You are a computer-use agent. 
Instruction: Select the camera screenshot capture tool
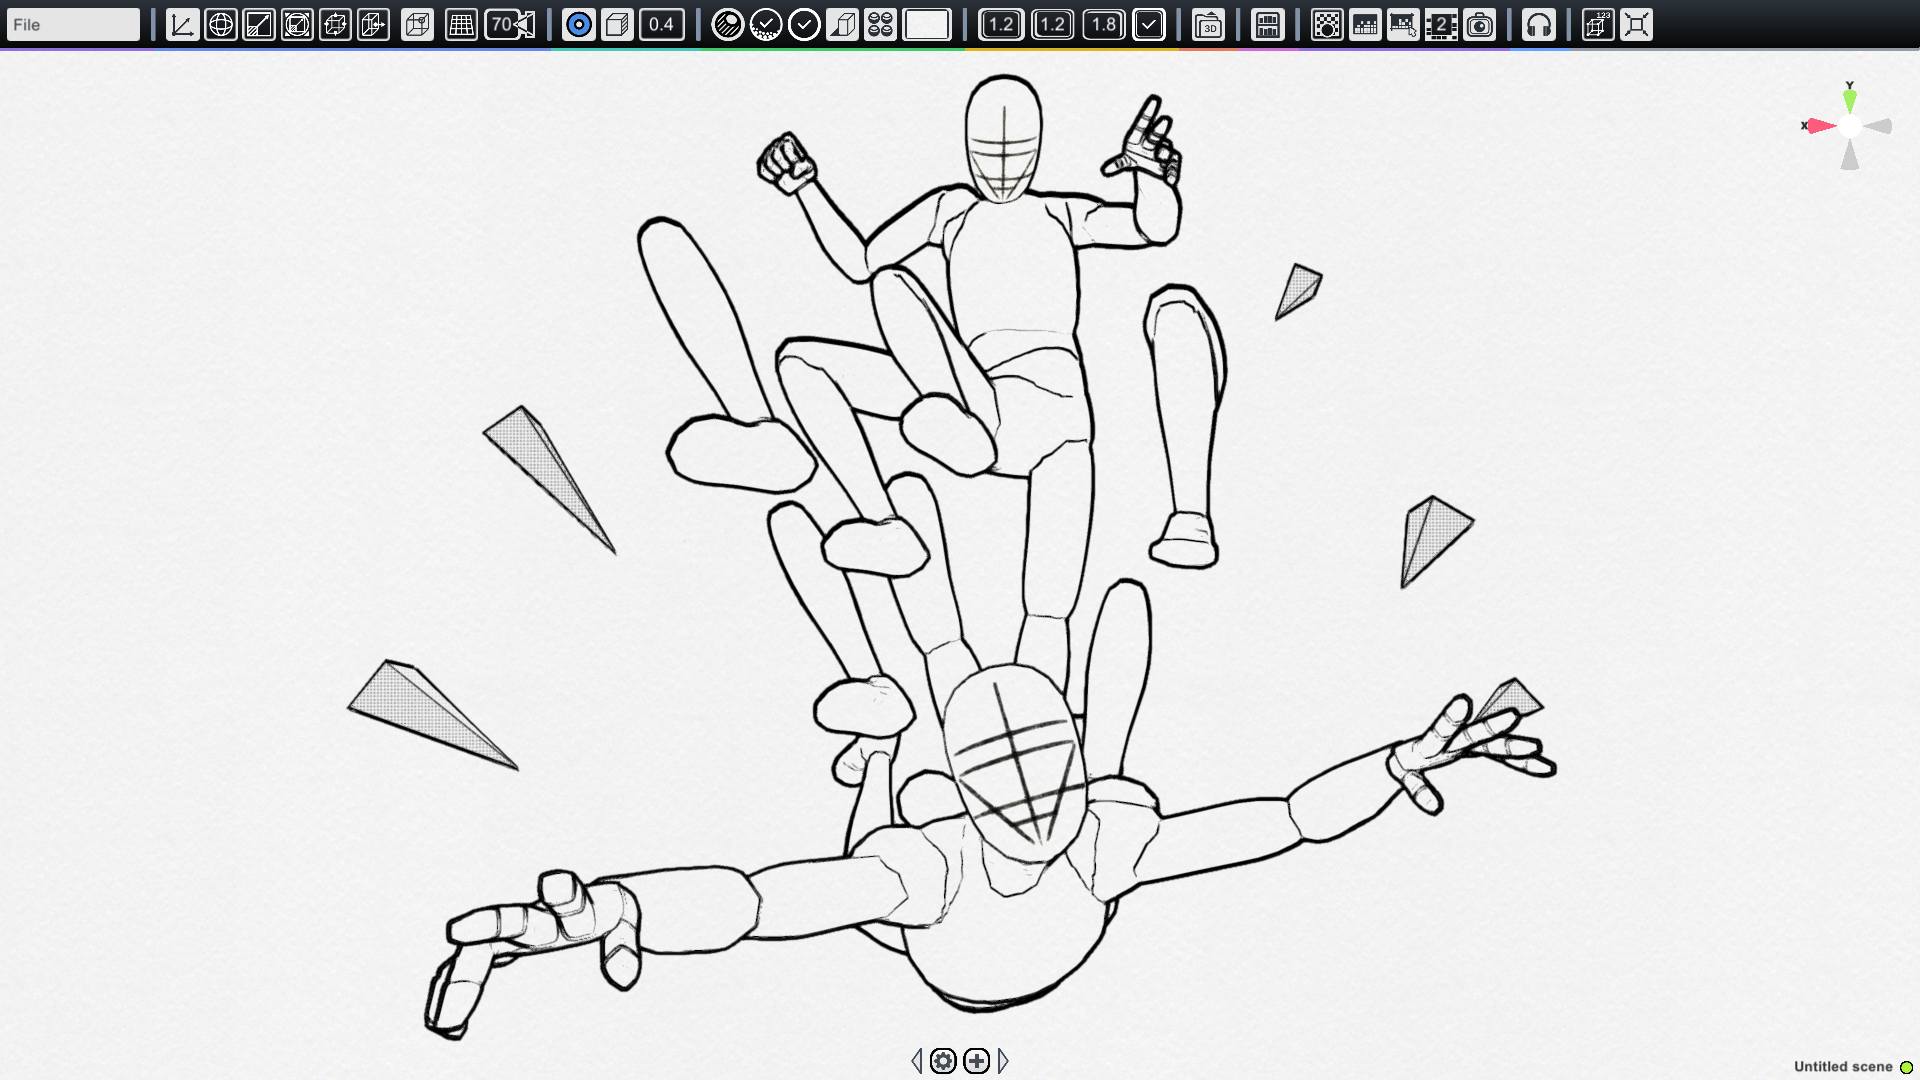tap(1477, 25)
